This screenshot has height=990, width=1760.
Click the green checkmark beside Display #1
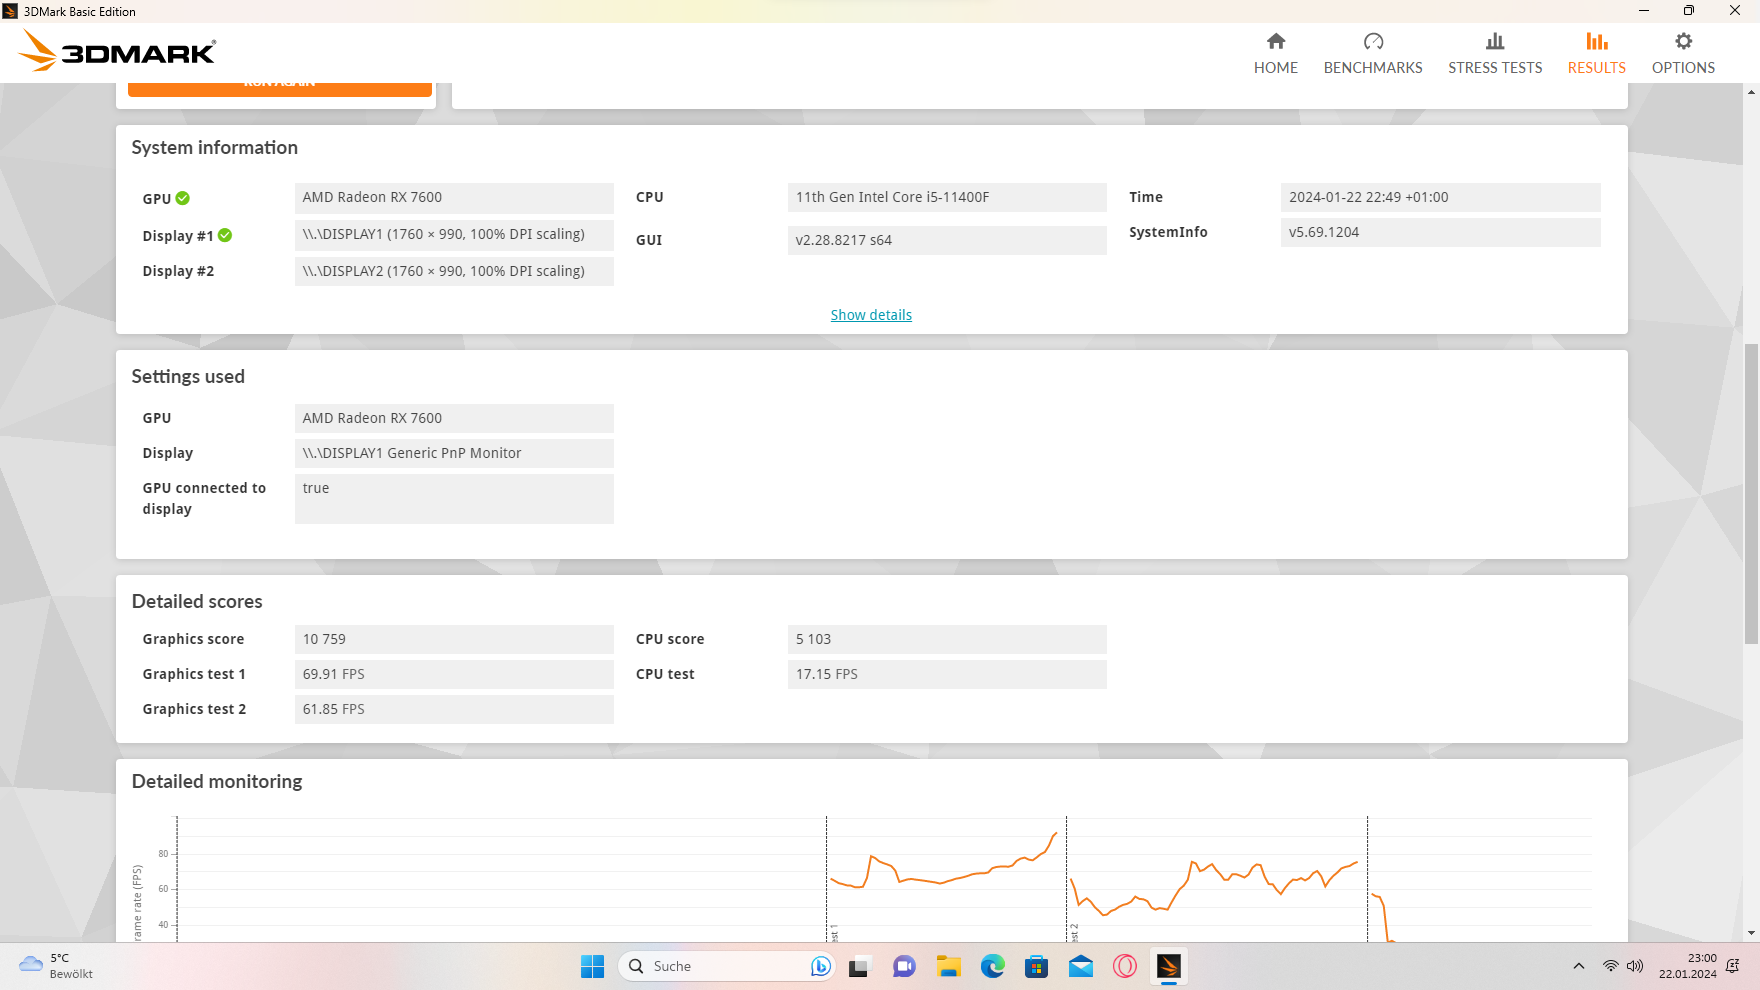point(225,235)
